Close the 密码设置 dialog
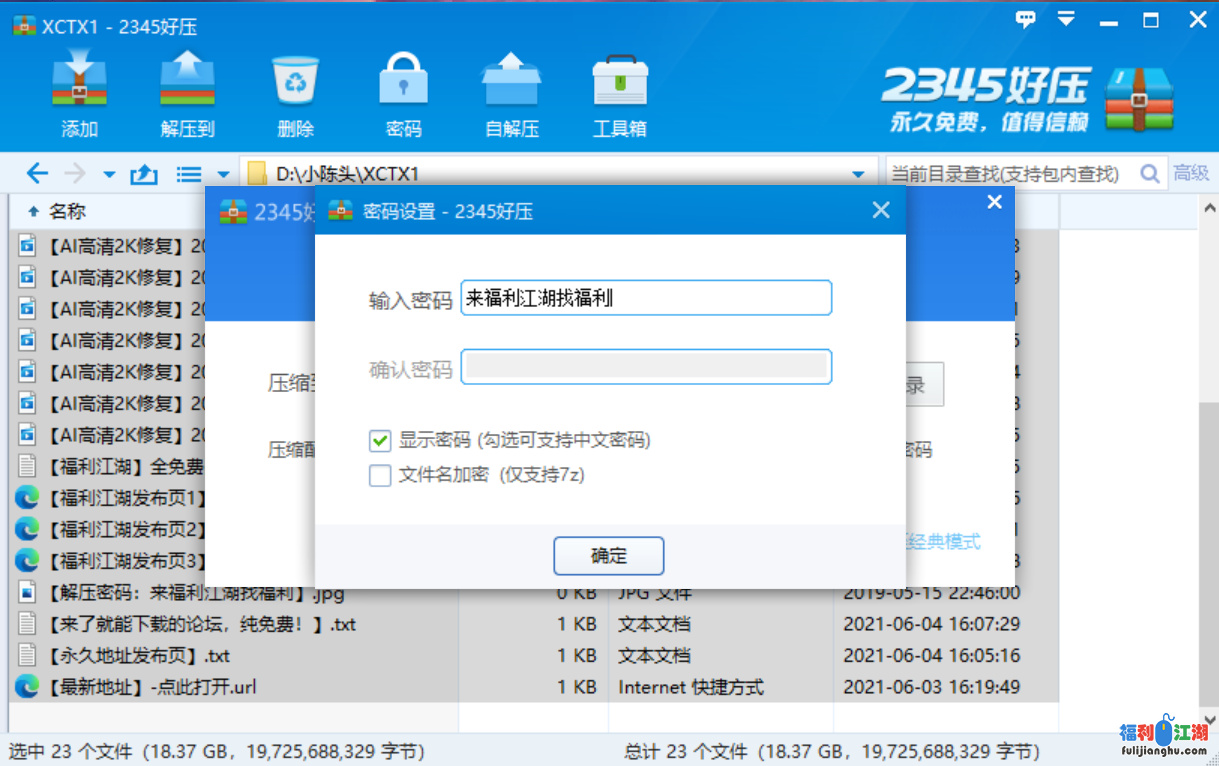This screenshot has height=766, width=1219. [881, 210]
